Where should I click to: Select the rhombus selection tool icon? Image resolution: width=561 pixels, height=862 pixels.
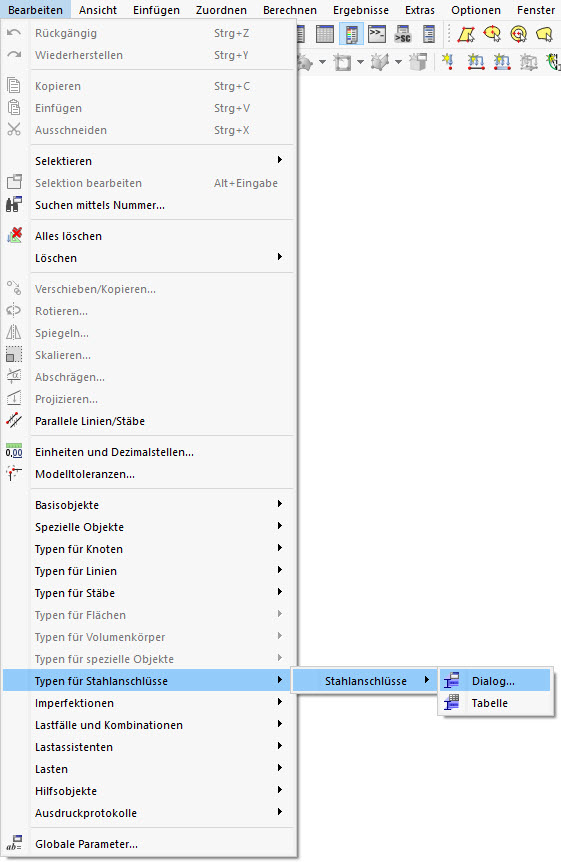466,34
